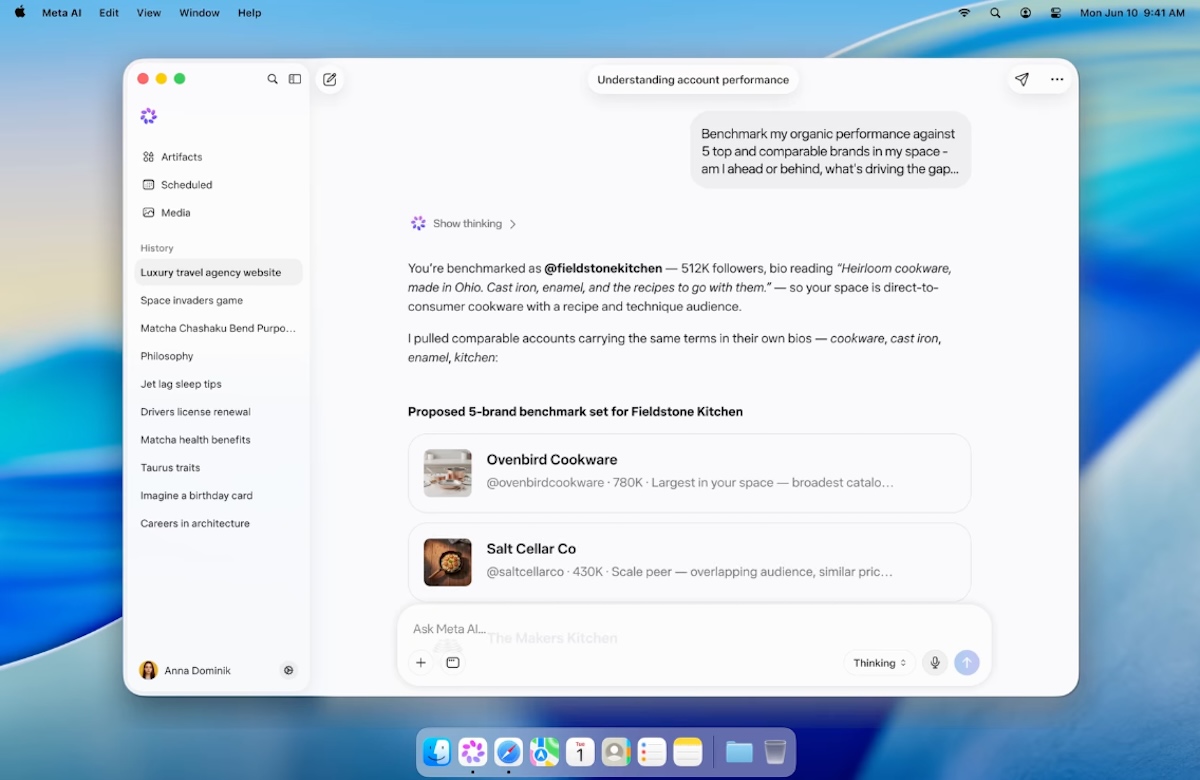
Task: Open the Apple menu
Action: point(20,13)
